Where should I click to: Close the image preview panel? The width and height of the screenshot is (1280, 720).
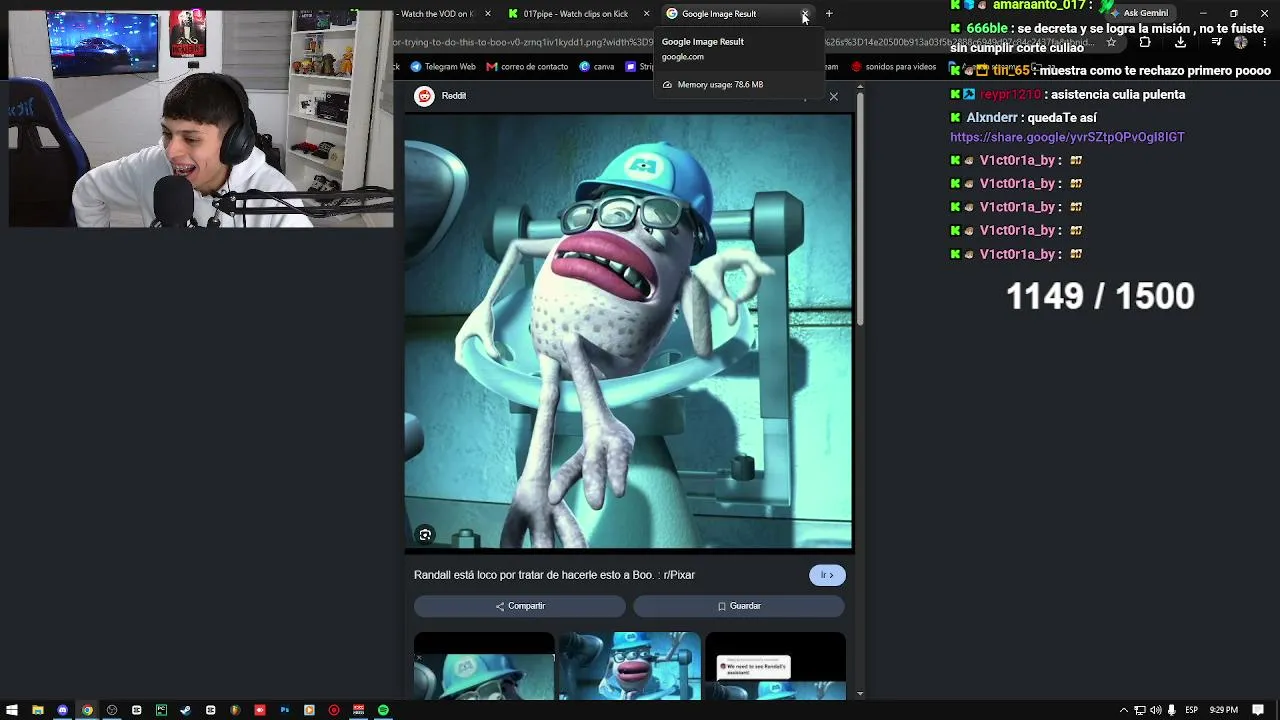pyautogui.click(x=834, y=96)
